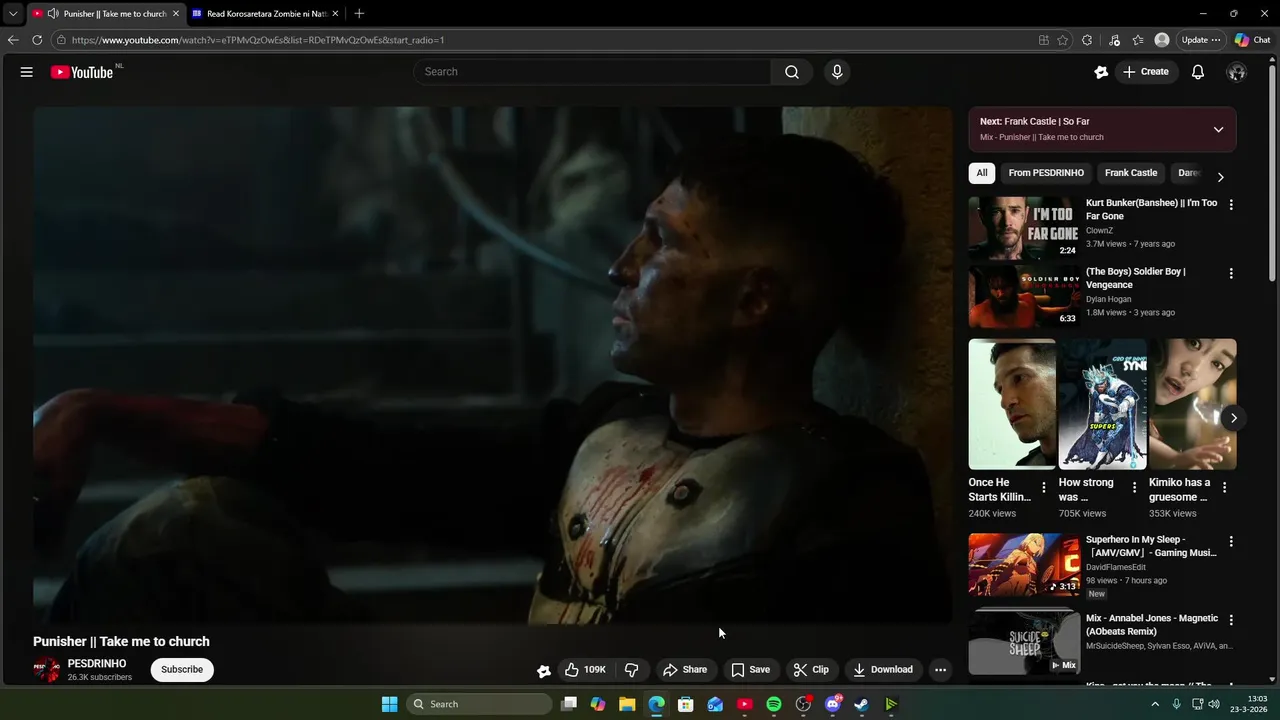
Task: Open browser profile avatar
Action: (1162, 40)
